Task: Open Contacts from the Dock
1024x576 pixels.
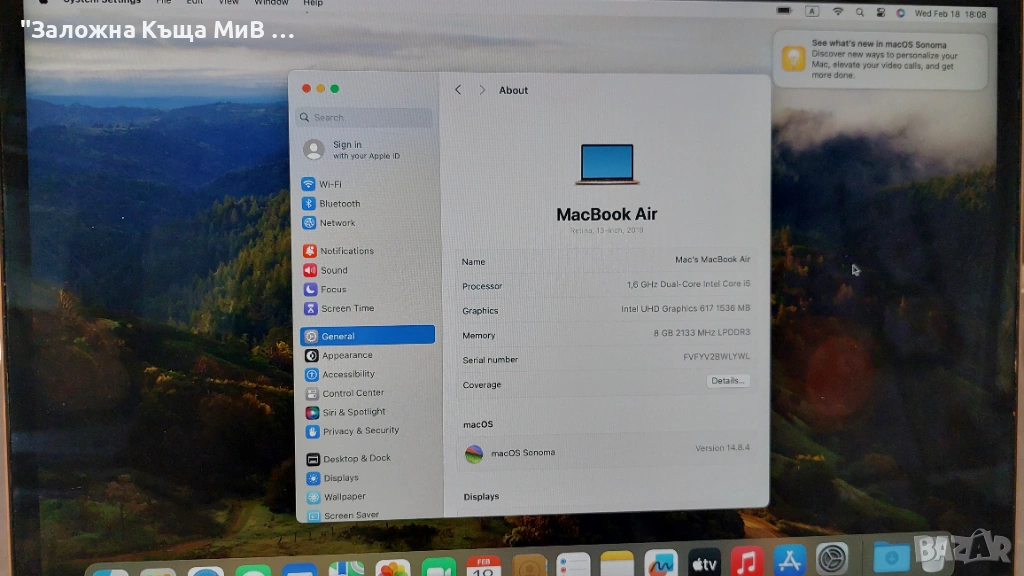Action: pos(528,566)
